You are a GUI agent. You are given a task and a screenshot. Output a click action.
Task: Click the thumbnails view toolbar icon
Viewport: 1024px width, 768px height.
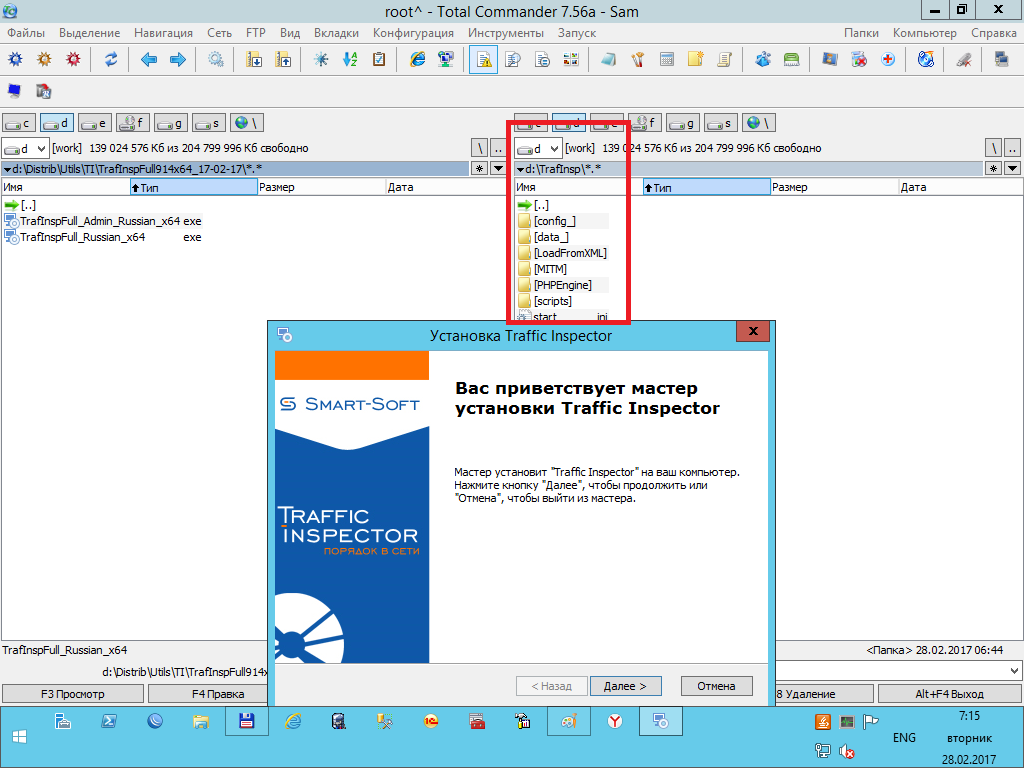pos(571,59)
